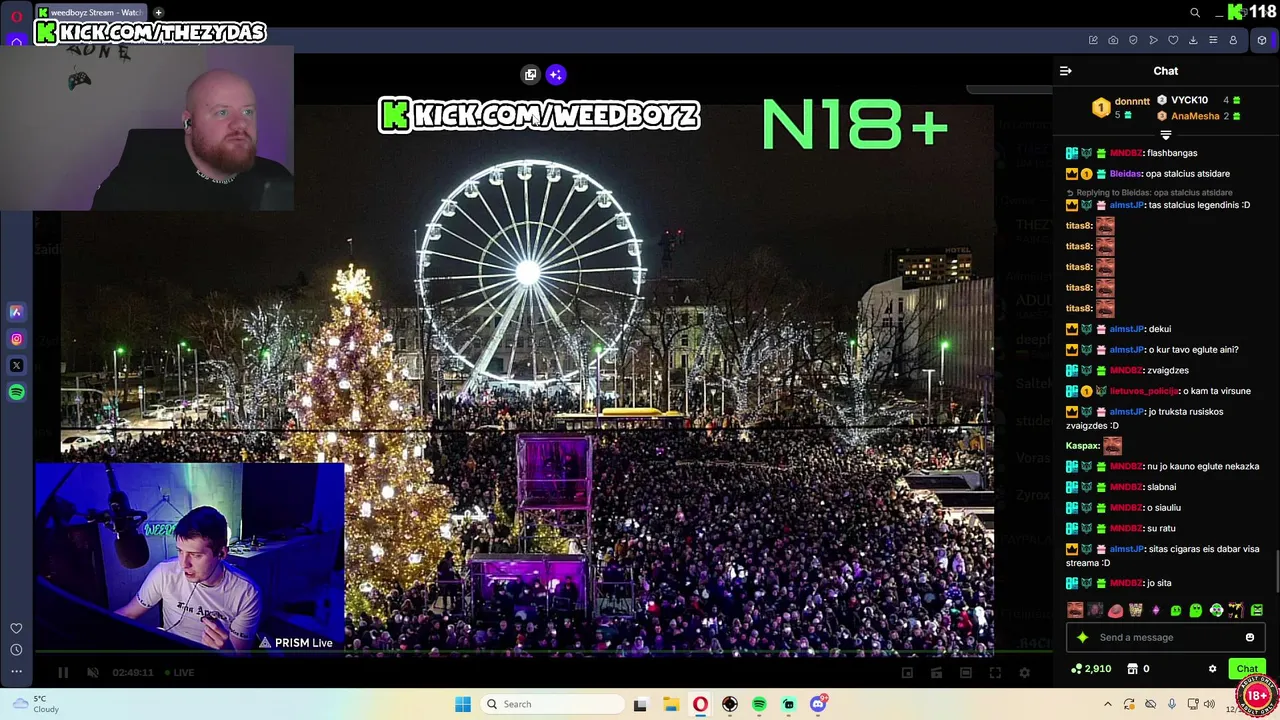Show hidden system tray icons chevron
The image size is (1280, 720).
(1108, 704)
